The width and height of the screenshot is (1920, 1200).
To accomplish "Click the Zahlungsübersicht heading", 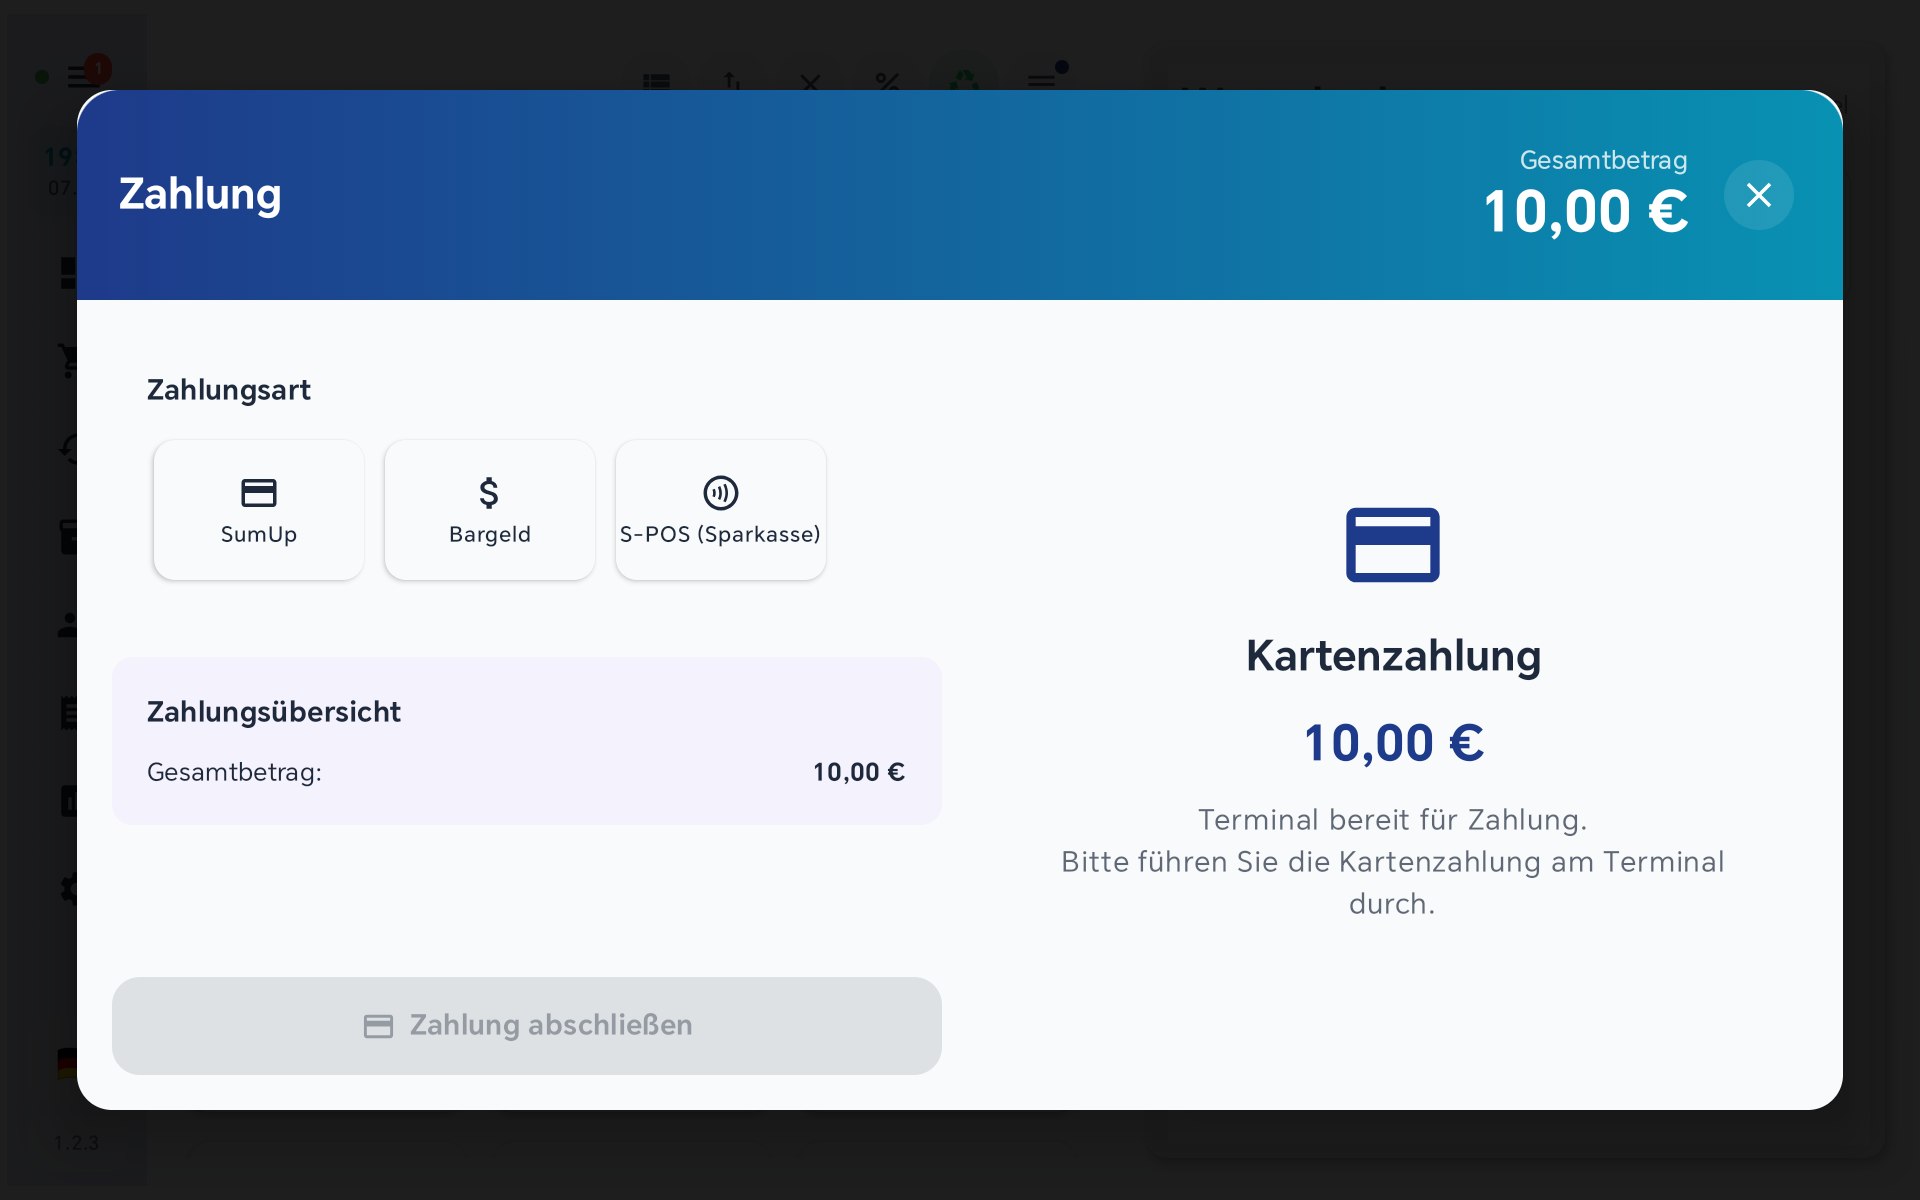I will point(273,712).
